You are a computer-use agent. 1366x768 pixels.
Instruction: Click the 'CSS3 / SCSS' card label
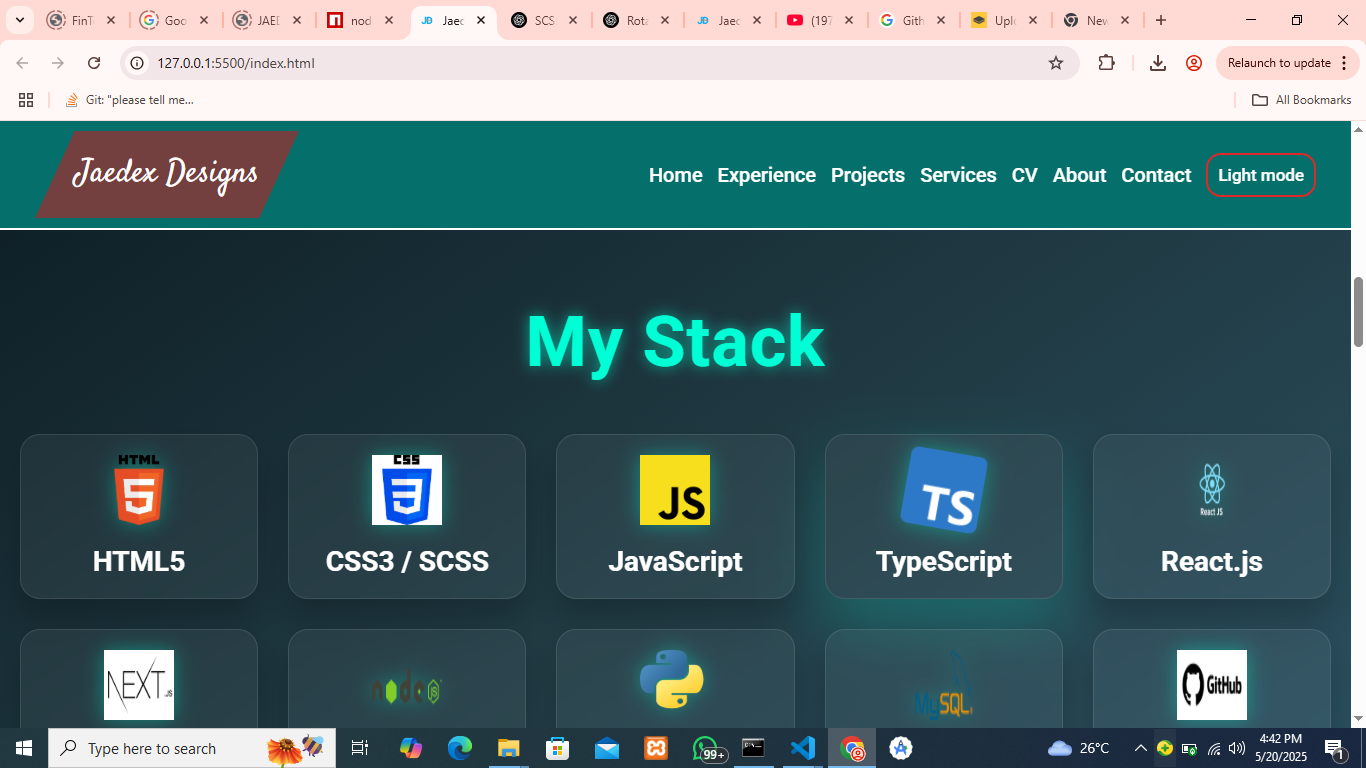[x=407, y=562]
